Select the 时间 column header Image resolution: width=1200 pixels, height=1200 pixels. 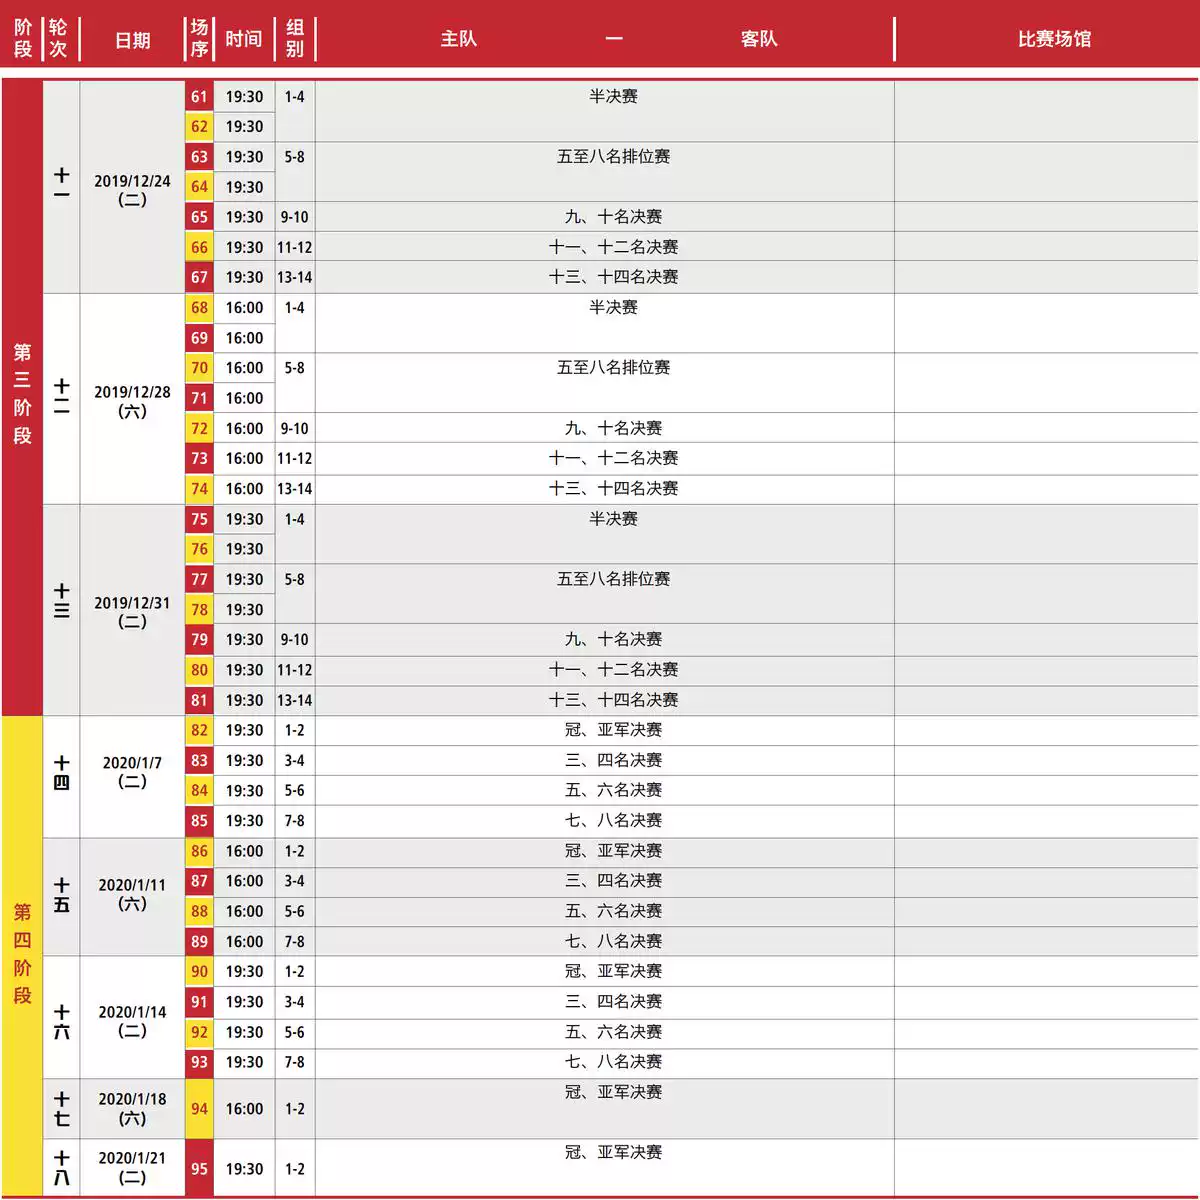pos(243,39)
